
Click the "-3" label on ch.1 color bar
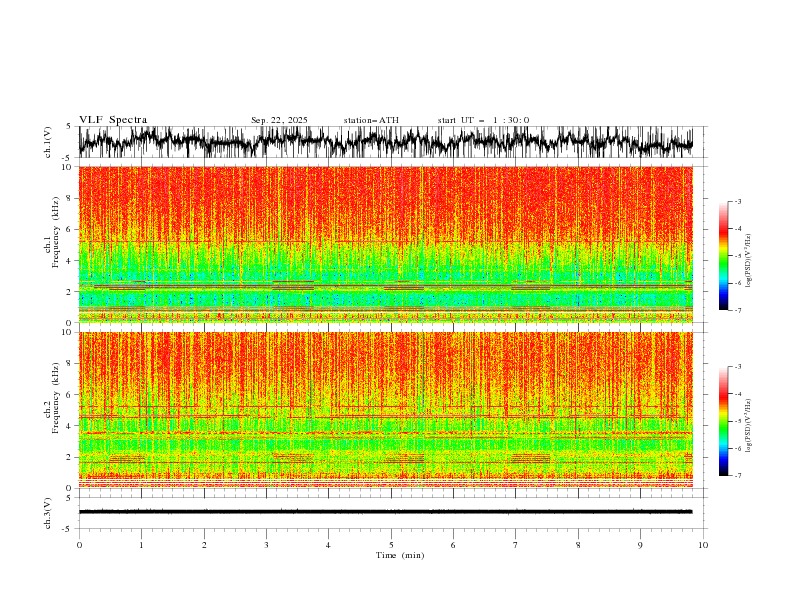tap(738, 201)
